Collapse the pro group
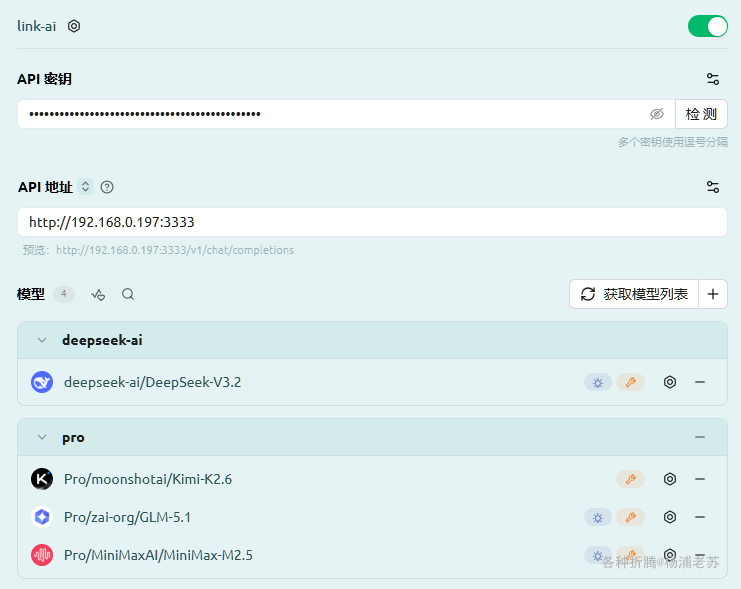The image size is (741, 589). [x=42, y=437]
